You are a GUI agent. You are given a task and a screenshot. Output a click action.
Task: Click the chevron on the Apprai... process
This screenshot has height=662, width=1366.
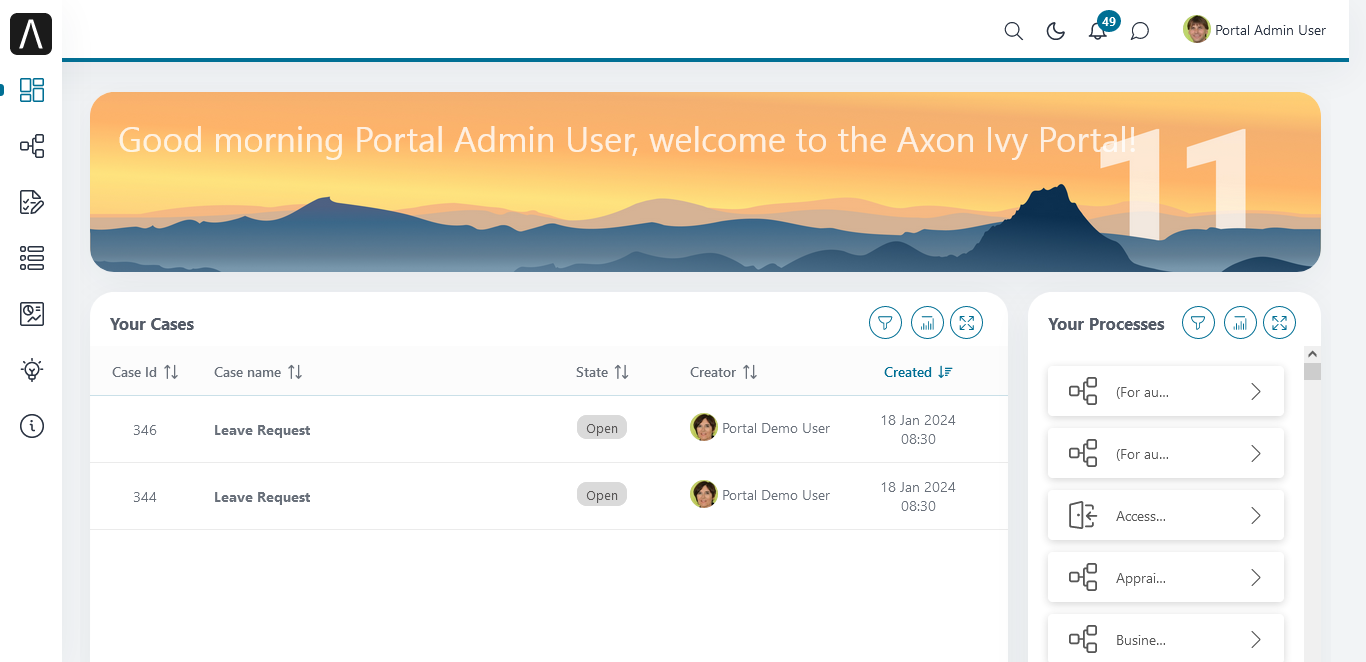pos(1256,578)
